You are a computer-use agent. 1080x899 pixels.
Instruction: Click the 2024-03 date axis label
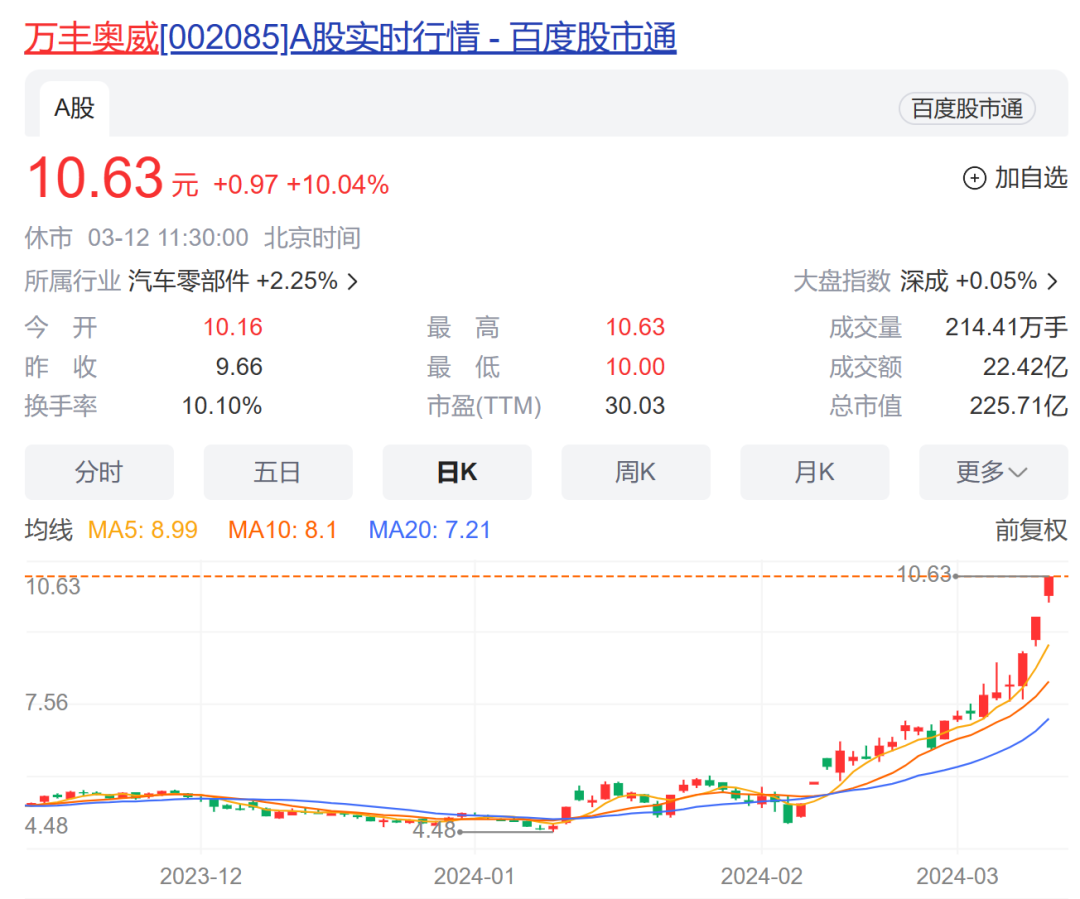point(957,876)
